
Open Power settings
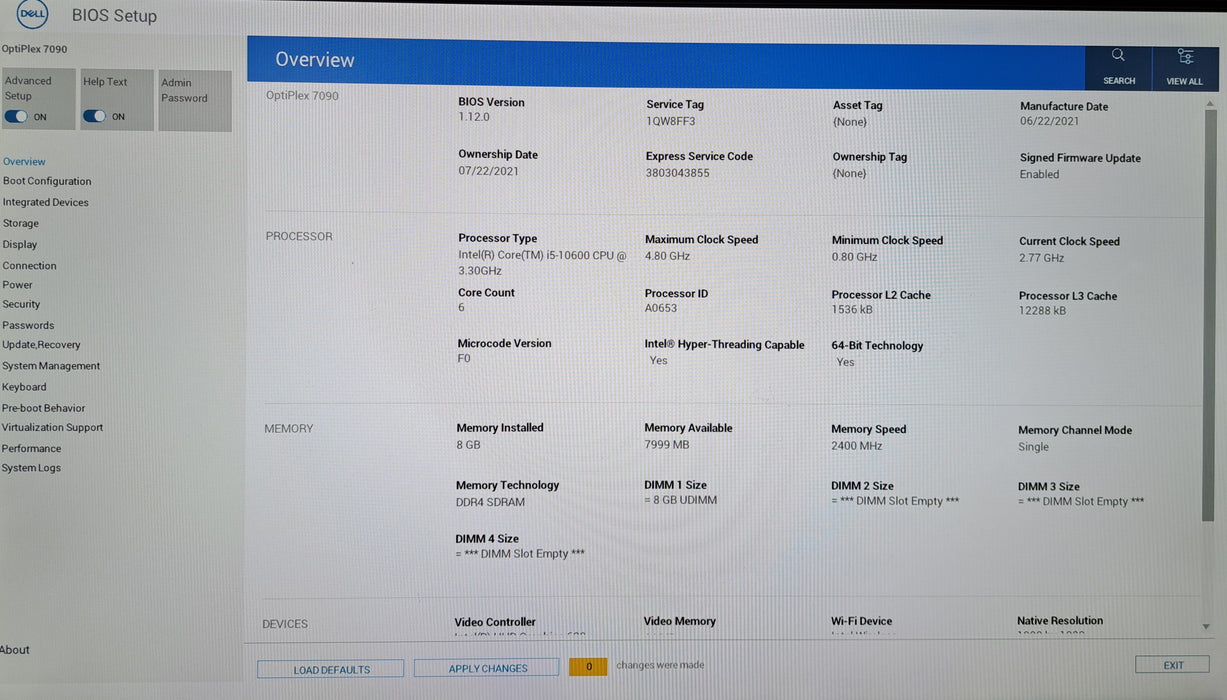point(17,285)
